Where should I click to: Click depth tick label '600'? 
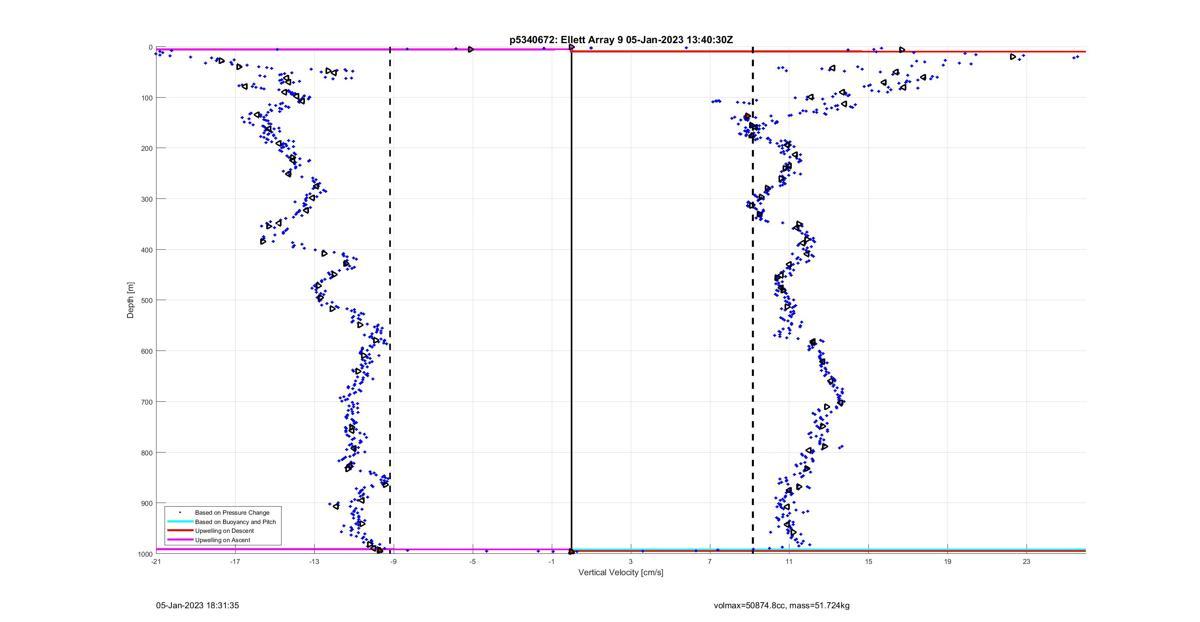145,351
